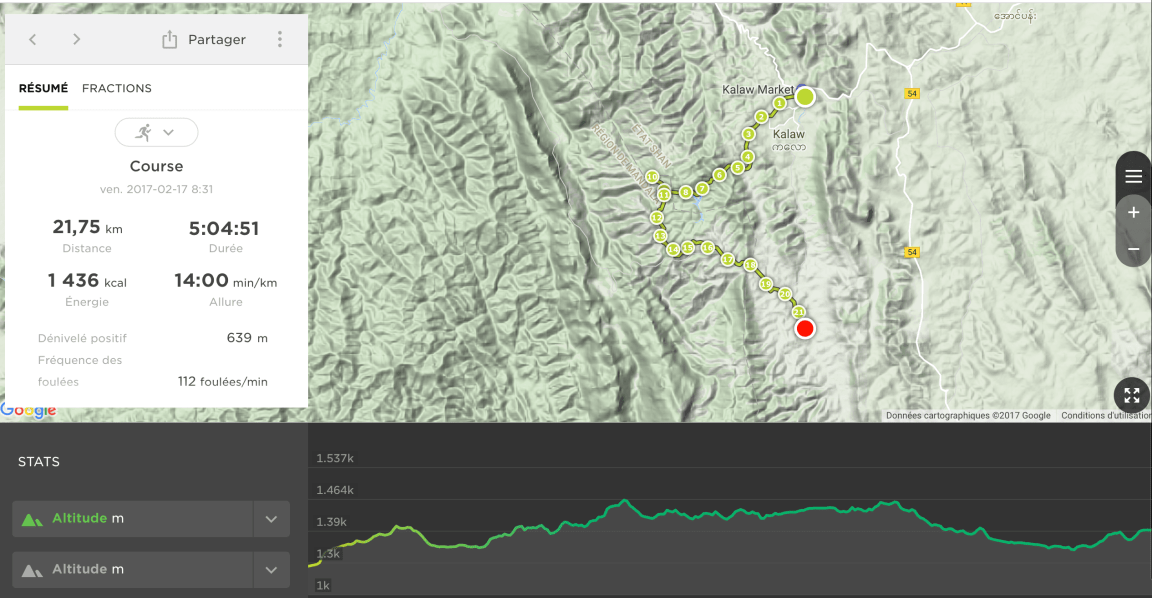Go to the previous activity arrow
This screenshot has height=598, width=1152.
33,39
